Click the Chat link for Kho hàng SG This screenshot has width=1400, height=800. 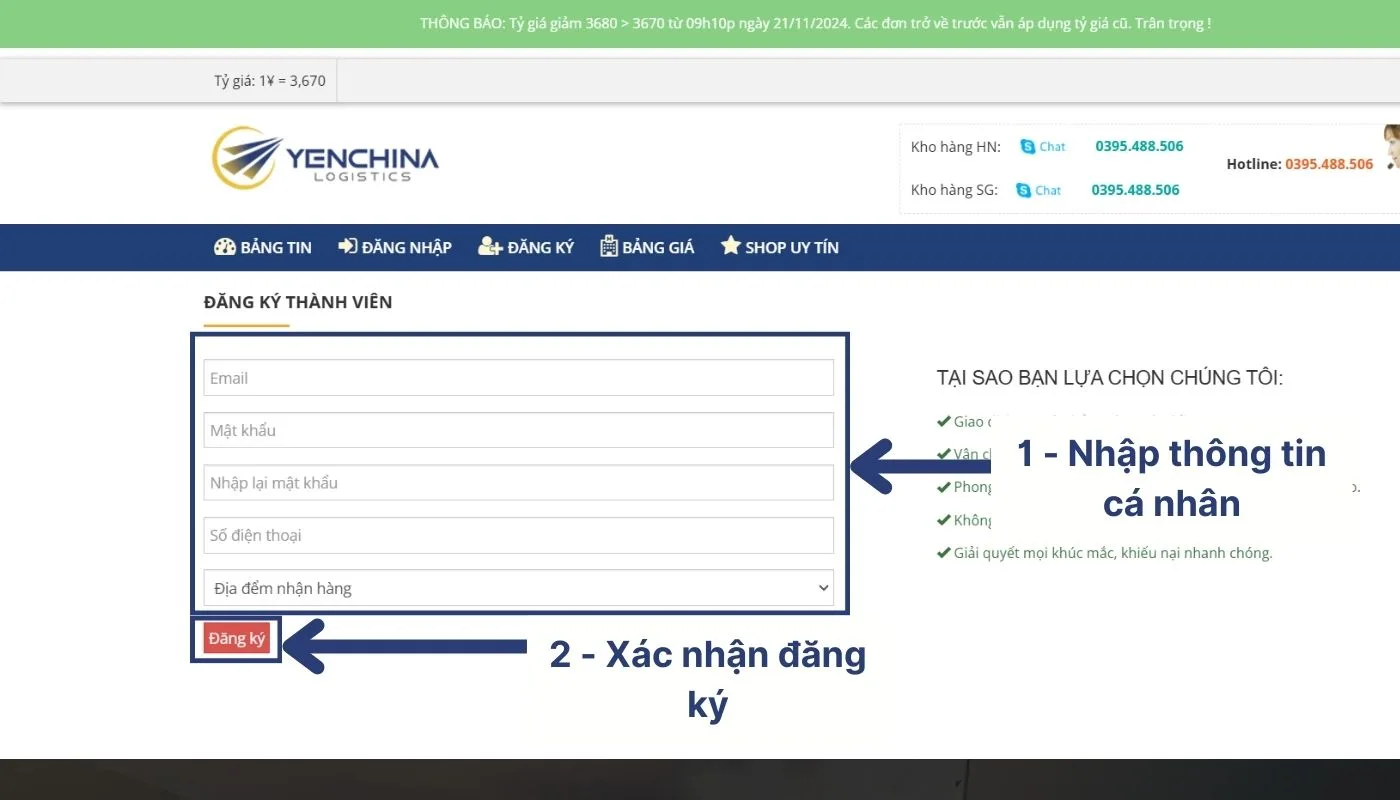point(1048,190)
